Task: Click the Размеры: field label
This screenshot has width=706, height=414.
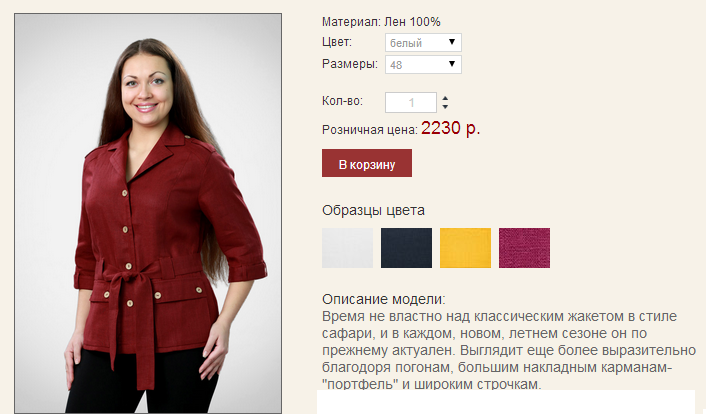Action: pyautogui.click(x=350, y=64)
